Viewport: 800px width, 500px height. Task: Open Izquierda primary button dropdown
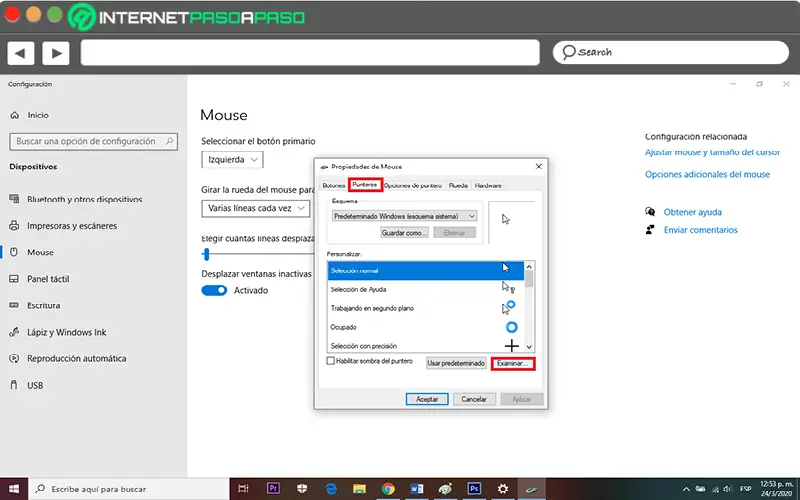coord(233,160)
